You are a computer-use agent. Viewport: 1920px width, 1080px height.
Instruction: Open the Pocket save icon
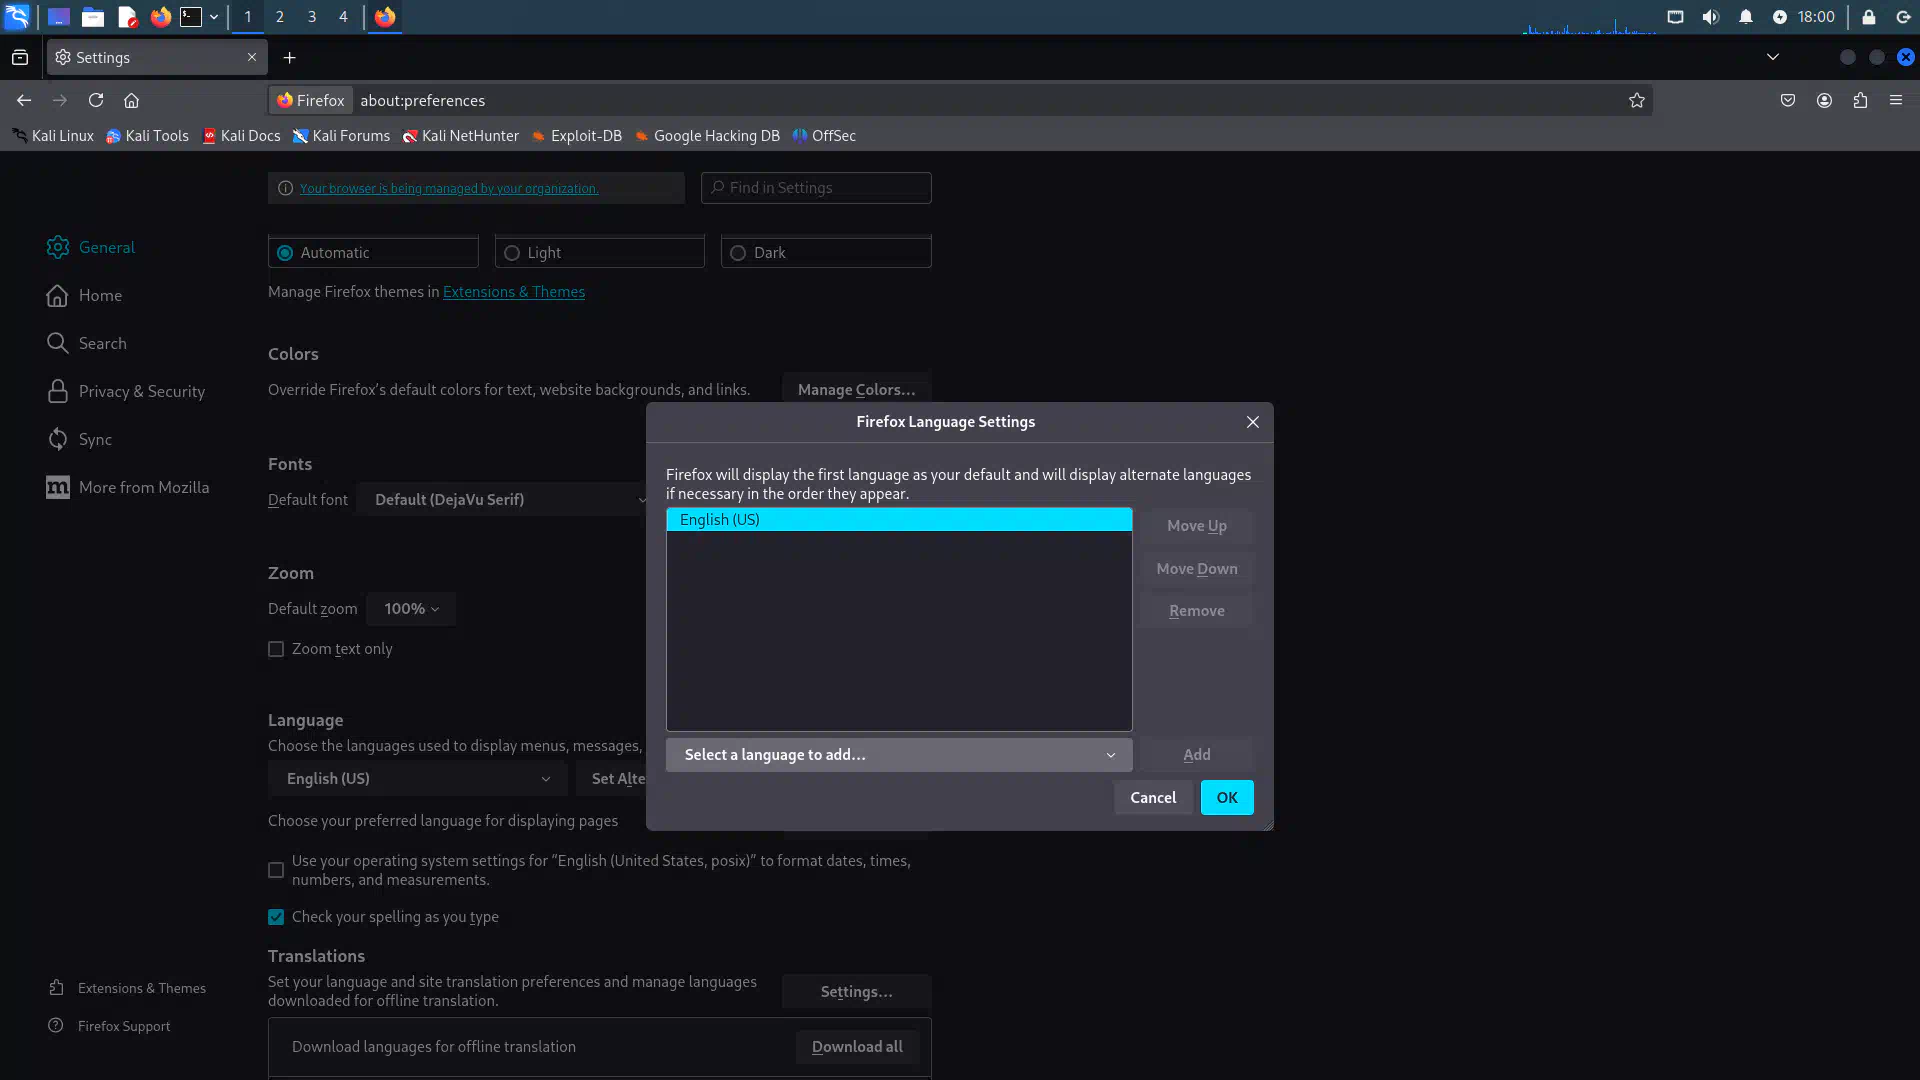pos(1788,100)
